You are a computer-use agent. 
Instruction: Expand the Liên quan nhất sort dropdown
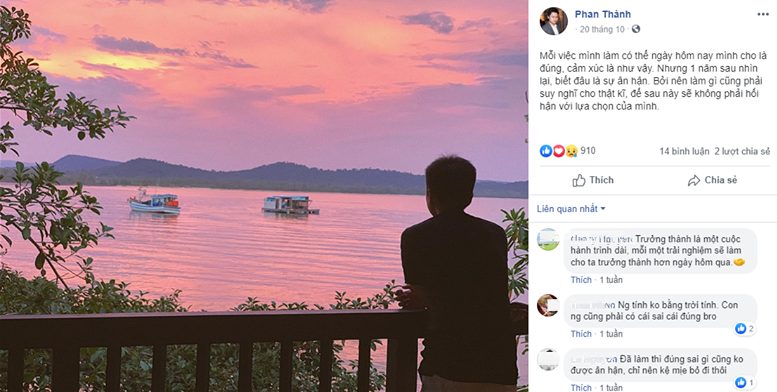point(571,209)
